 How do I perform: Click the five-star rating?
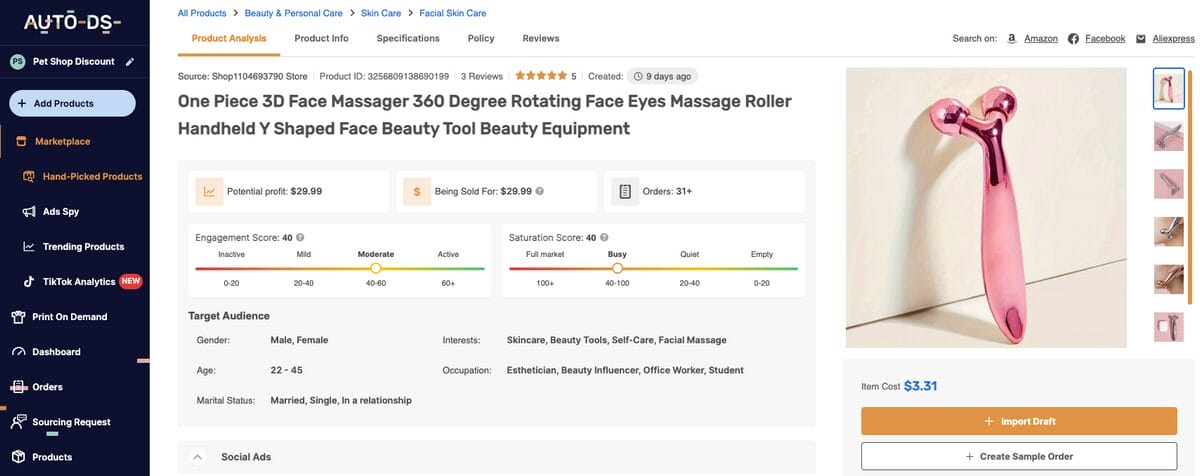click(540, 76)
